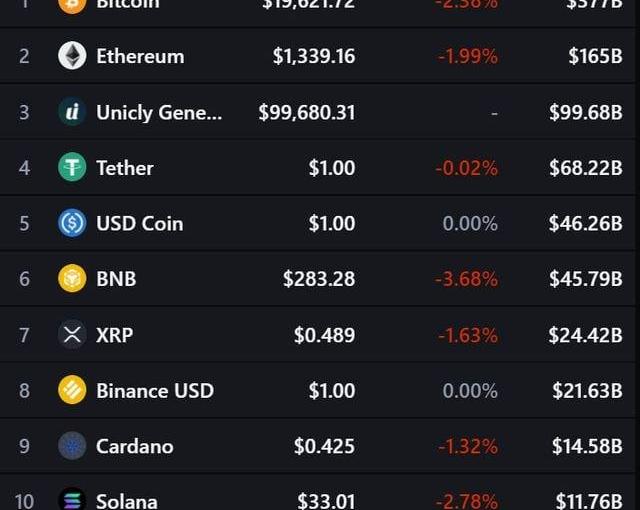Image resolution: width=640 pixels, height=510 pixels.
Task: Click the Unicly Genesis logo icon
Action: point(72,111)
